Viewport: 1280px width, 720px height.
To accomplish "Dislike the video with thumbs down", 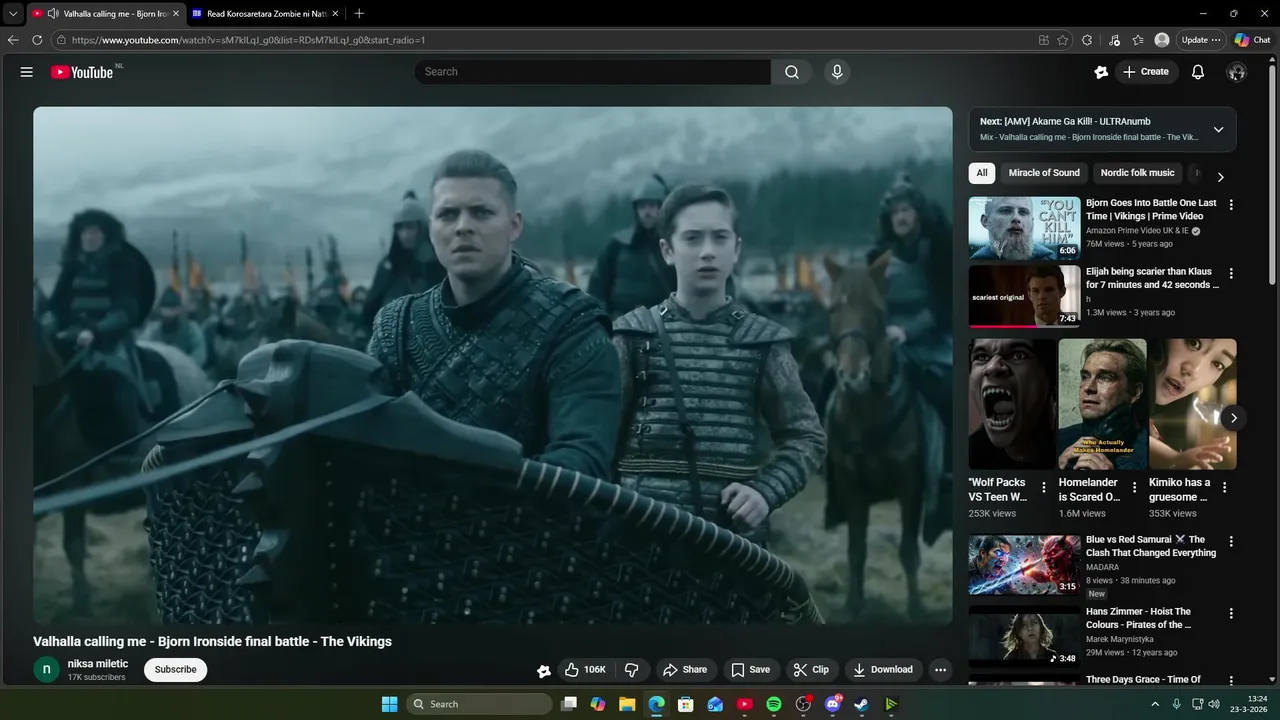I will tap(631, 670).
